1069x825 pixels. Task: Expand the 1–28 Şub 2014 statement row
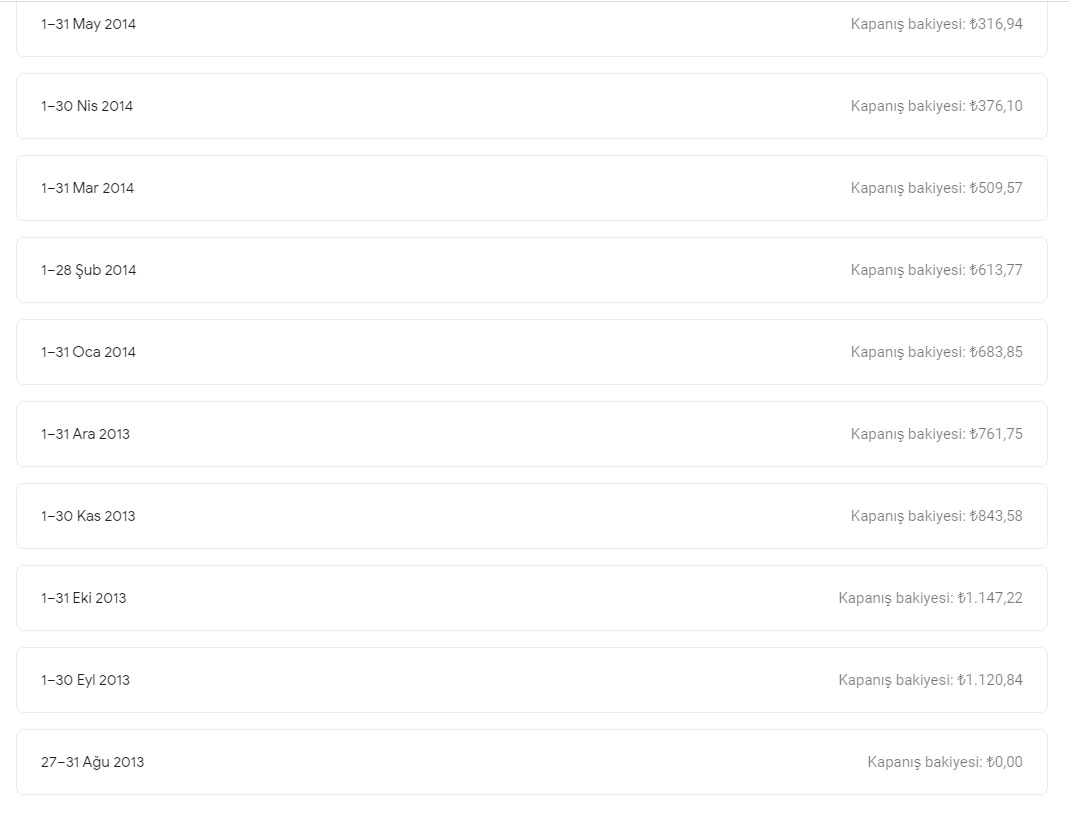(x=532, y=270)
